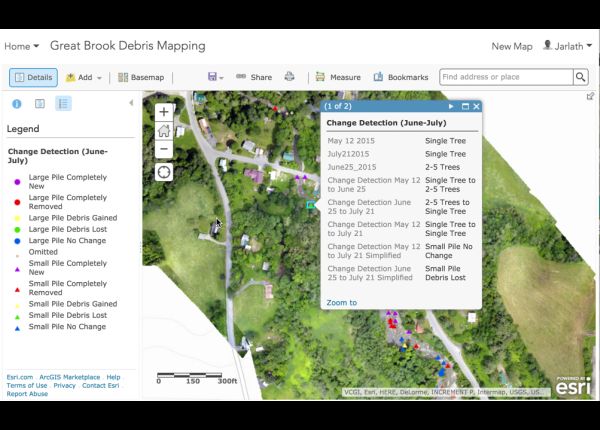Expand the Save dropdown arrow

(x=222, y=78)
